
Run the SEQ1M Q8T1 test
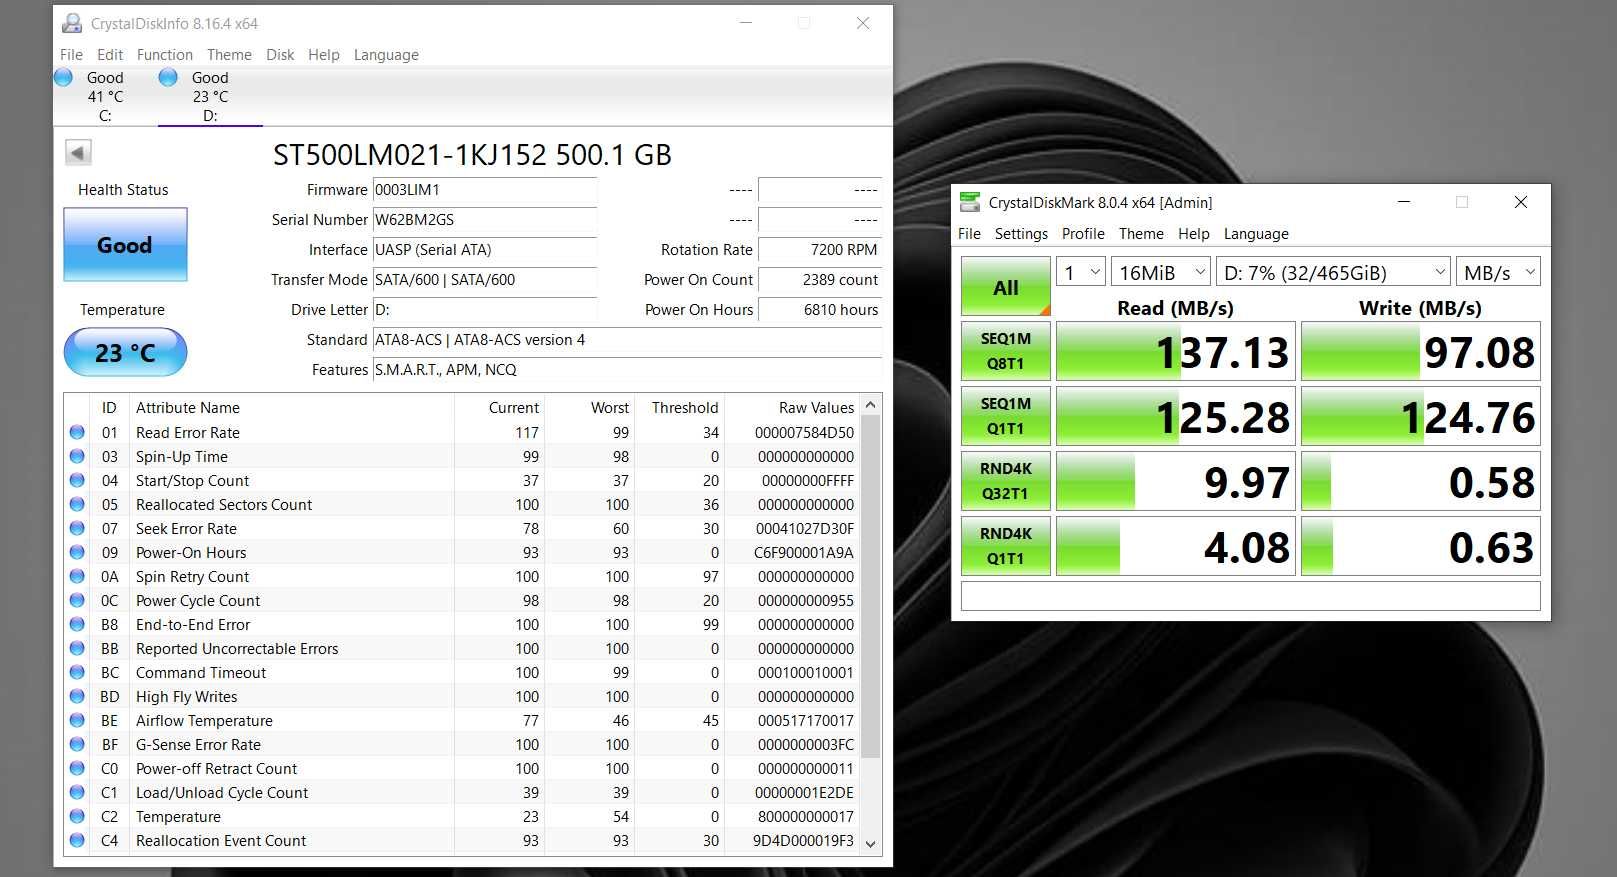(1006, 351)
